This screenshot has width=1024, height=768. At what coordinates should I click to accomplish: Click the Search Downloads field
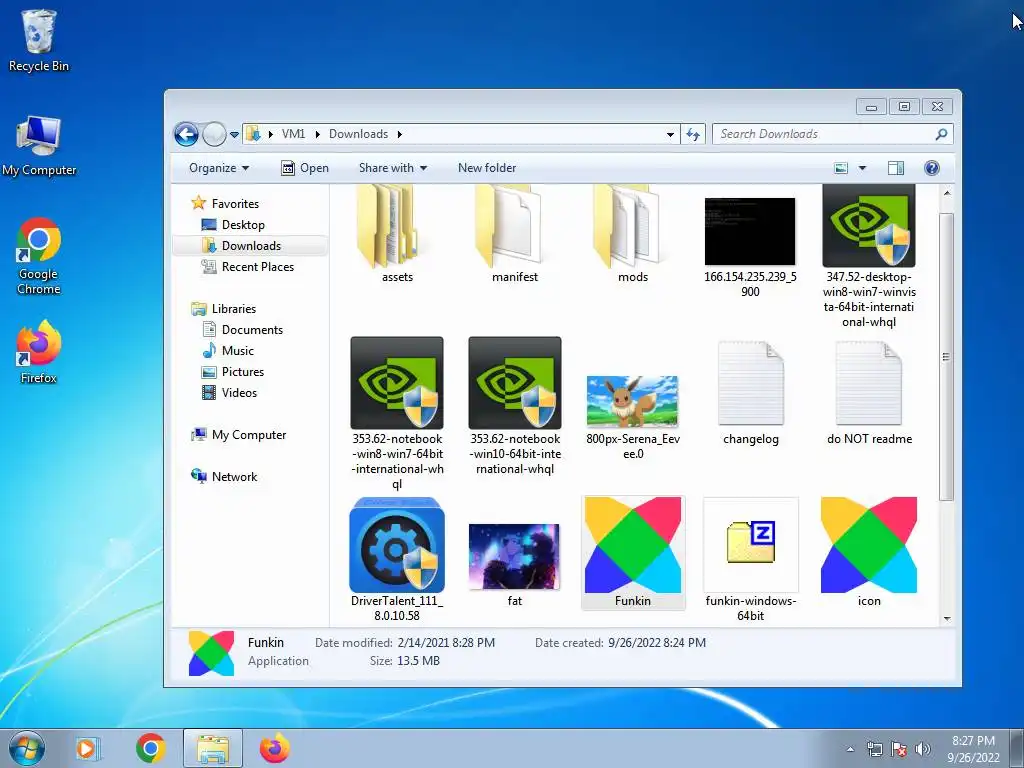point(832,134)
